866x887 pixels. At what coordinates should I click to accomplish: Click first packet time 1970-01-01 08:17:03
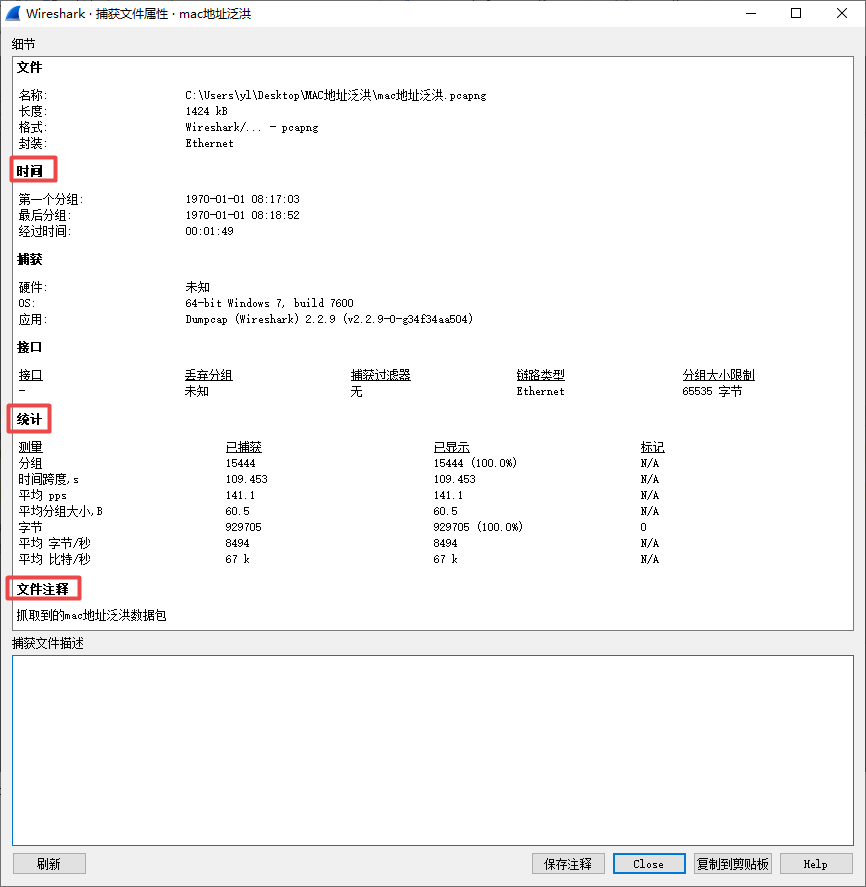click(242, 199)
